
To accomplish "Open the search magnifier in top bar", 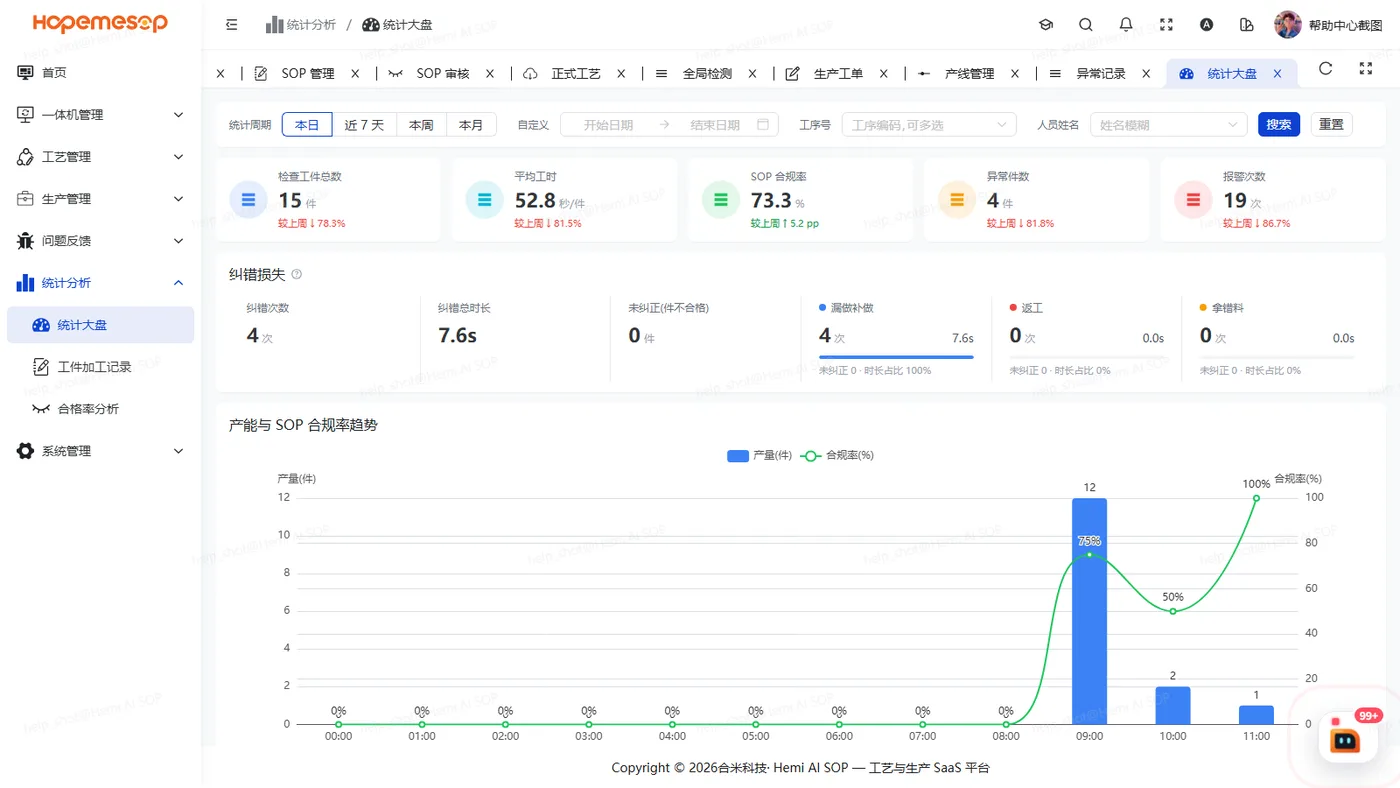I will click(x=1086, y=25).
